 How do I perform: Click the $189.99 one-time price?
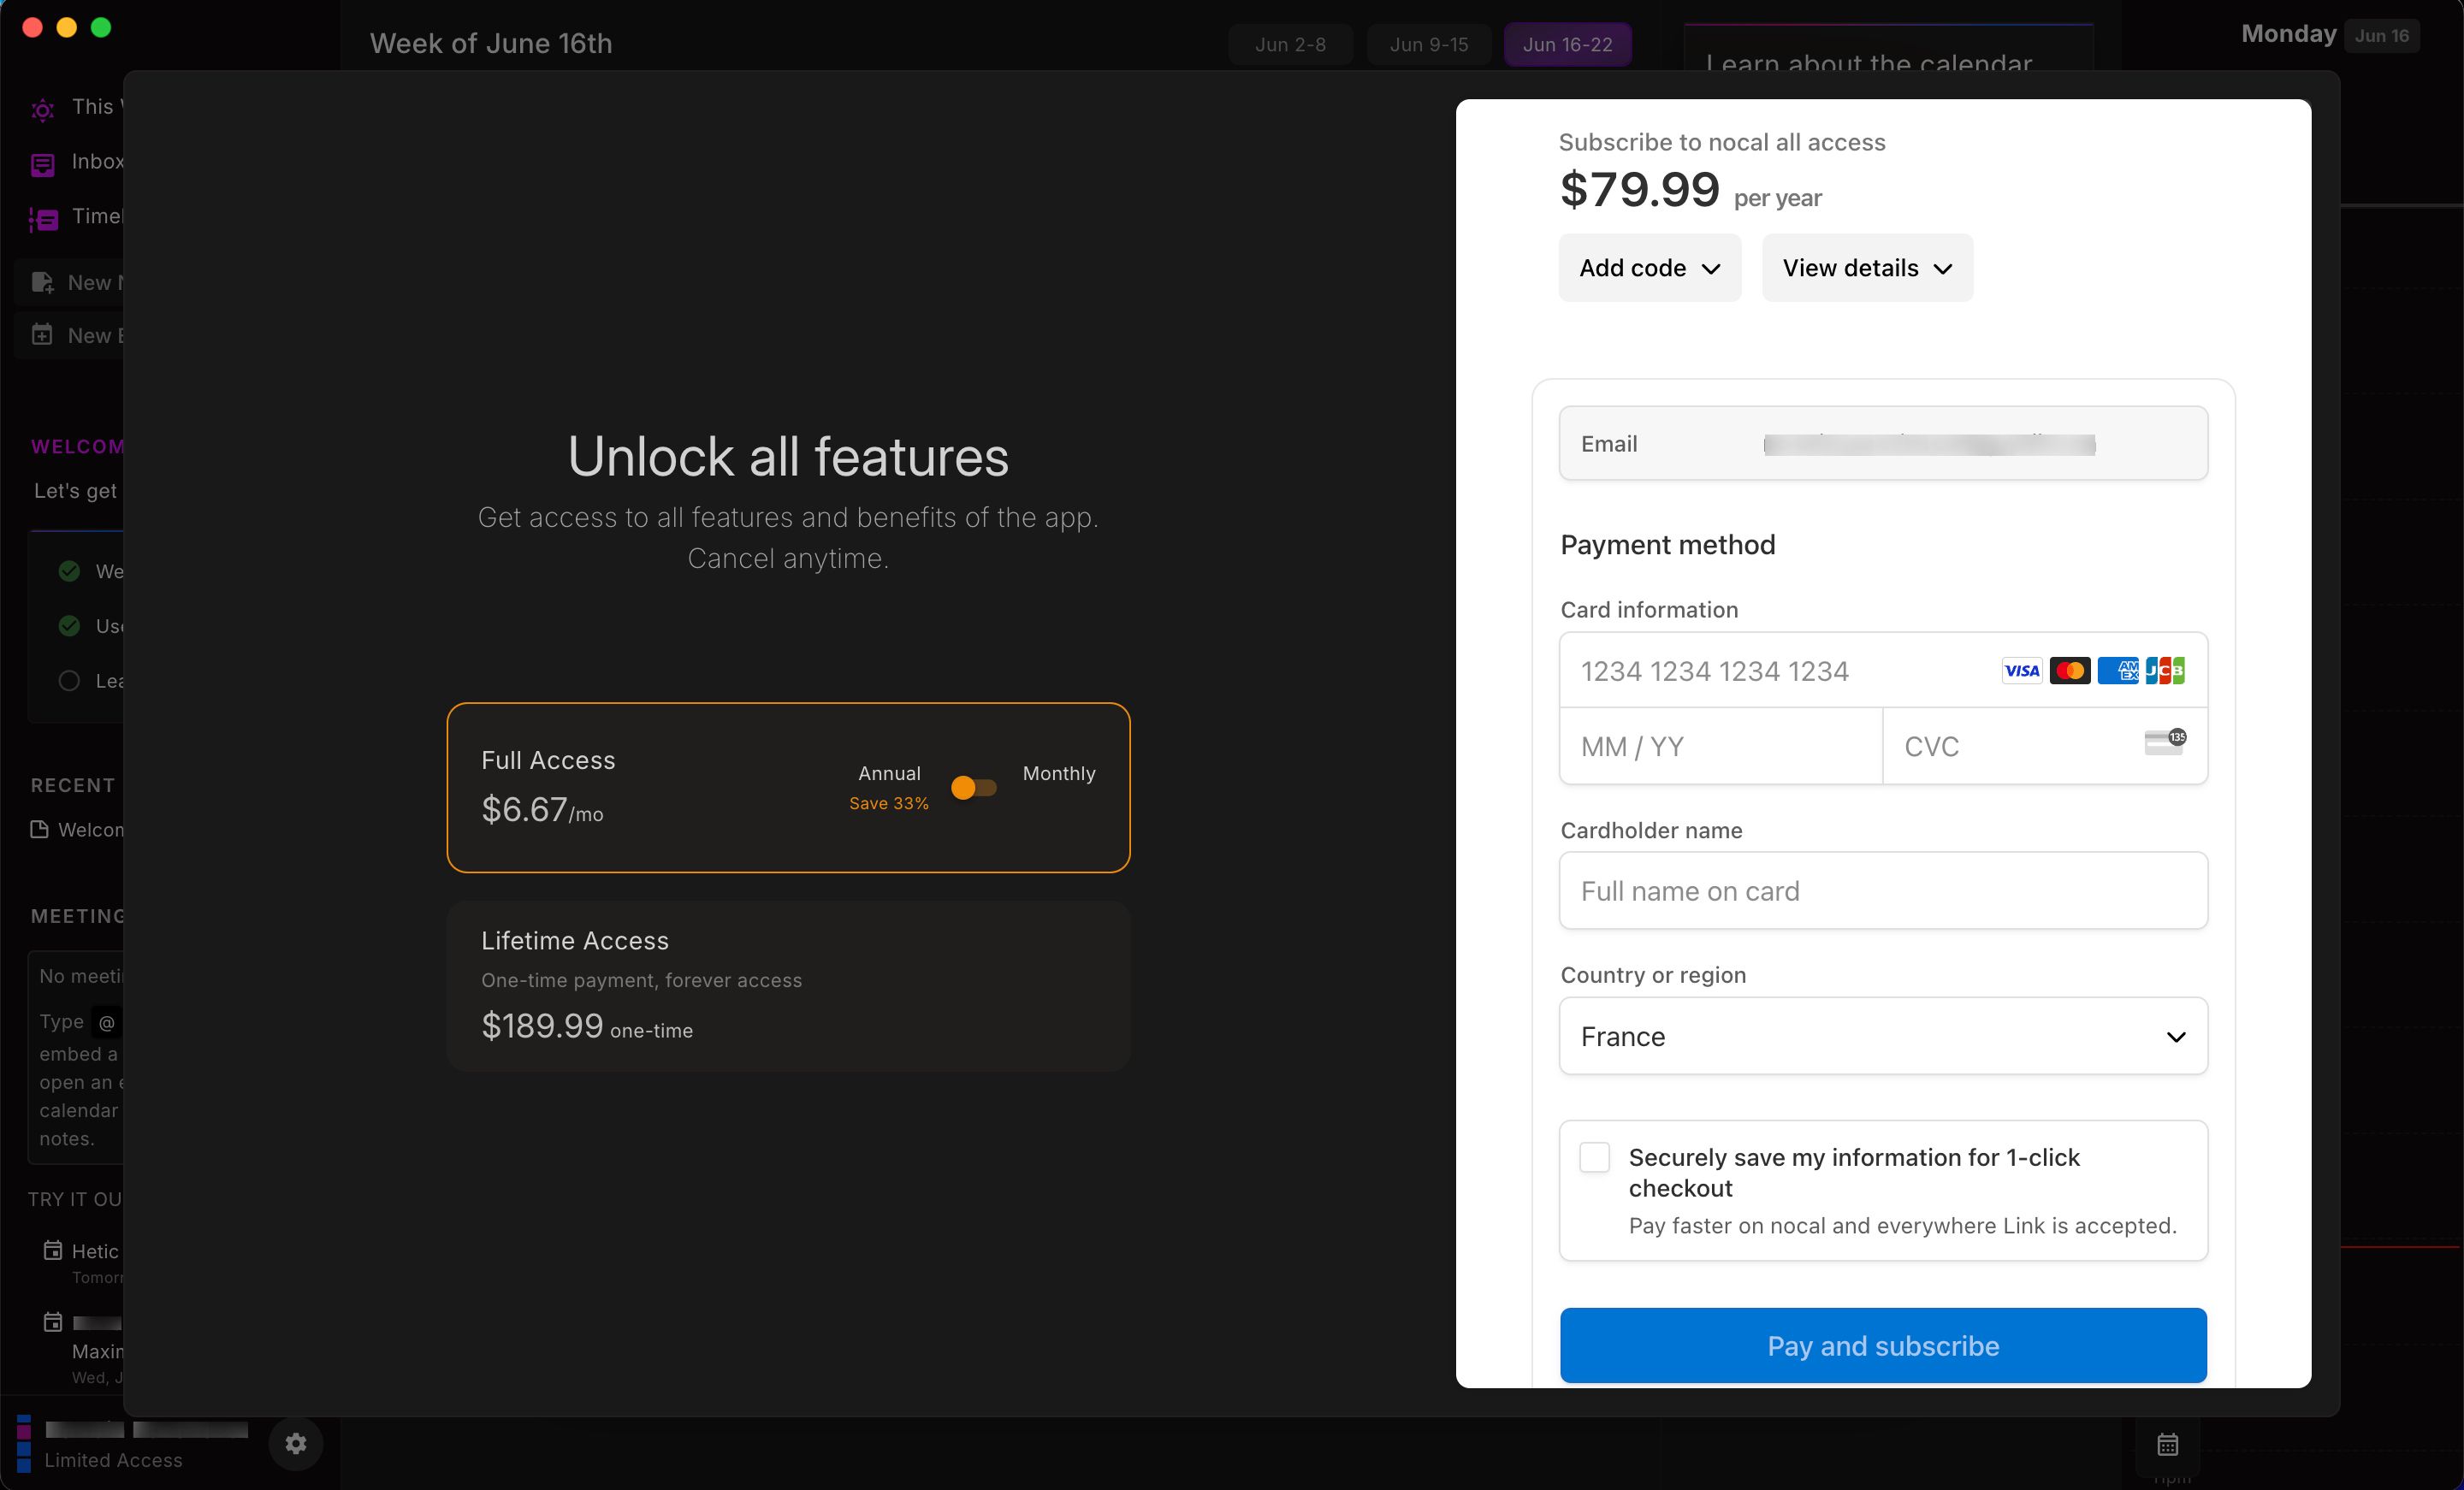587,1026
